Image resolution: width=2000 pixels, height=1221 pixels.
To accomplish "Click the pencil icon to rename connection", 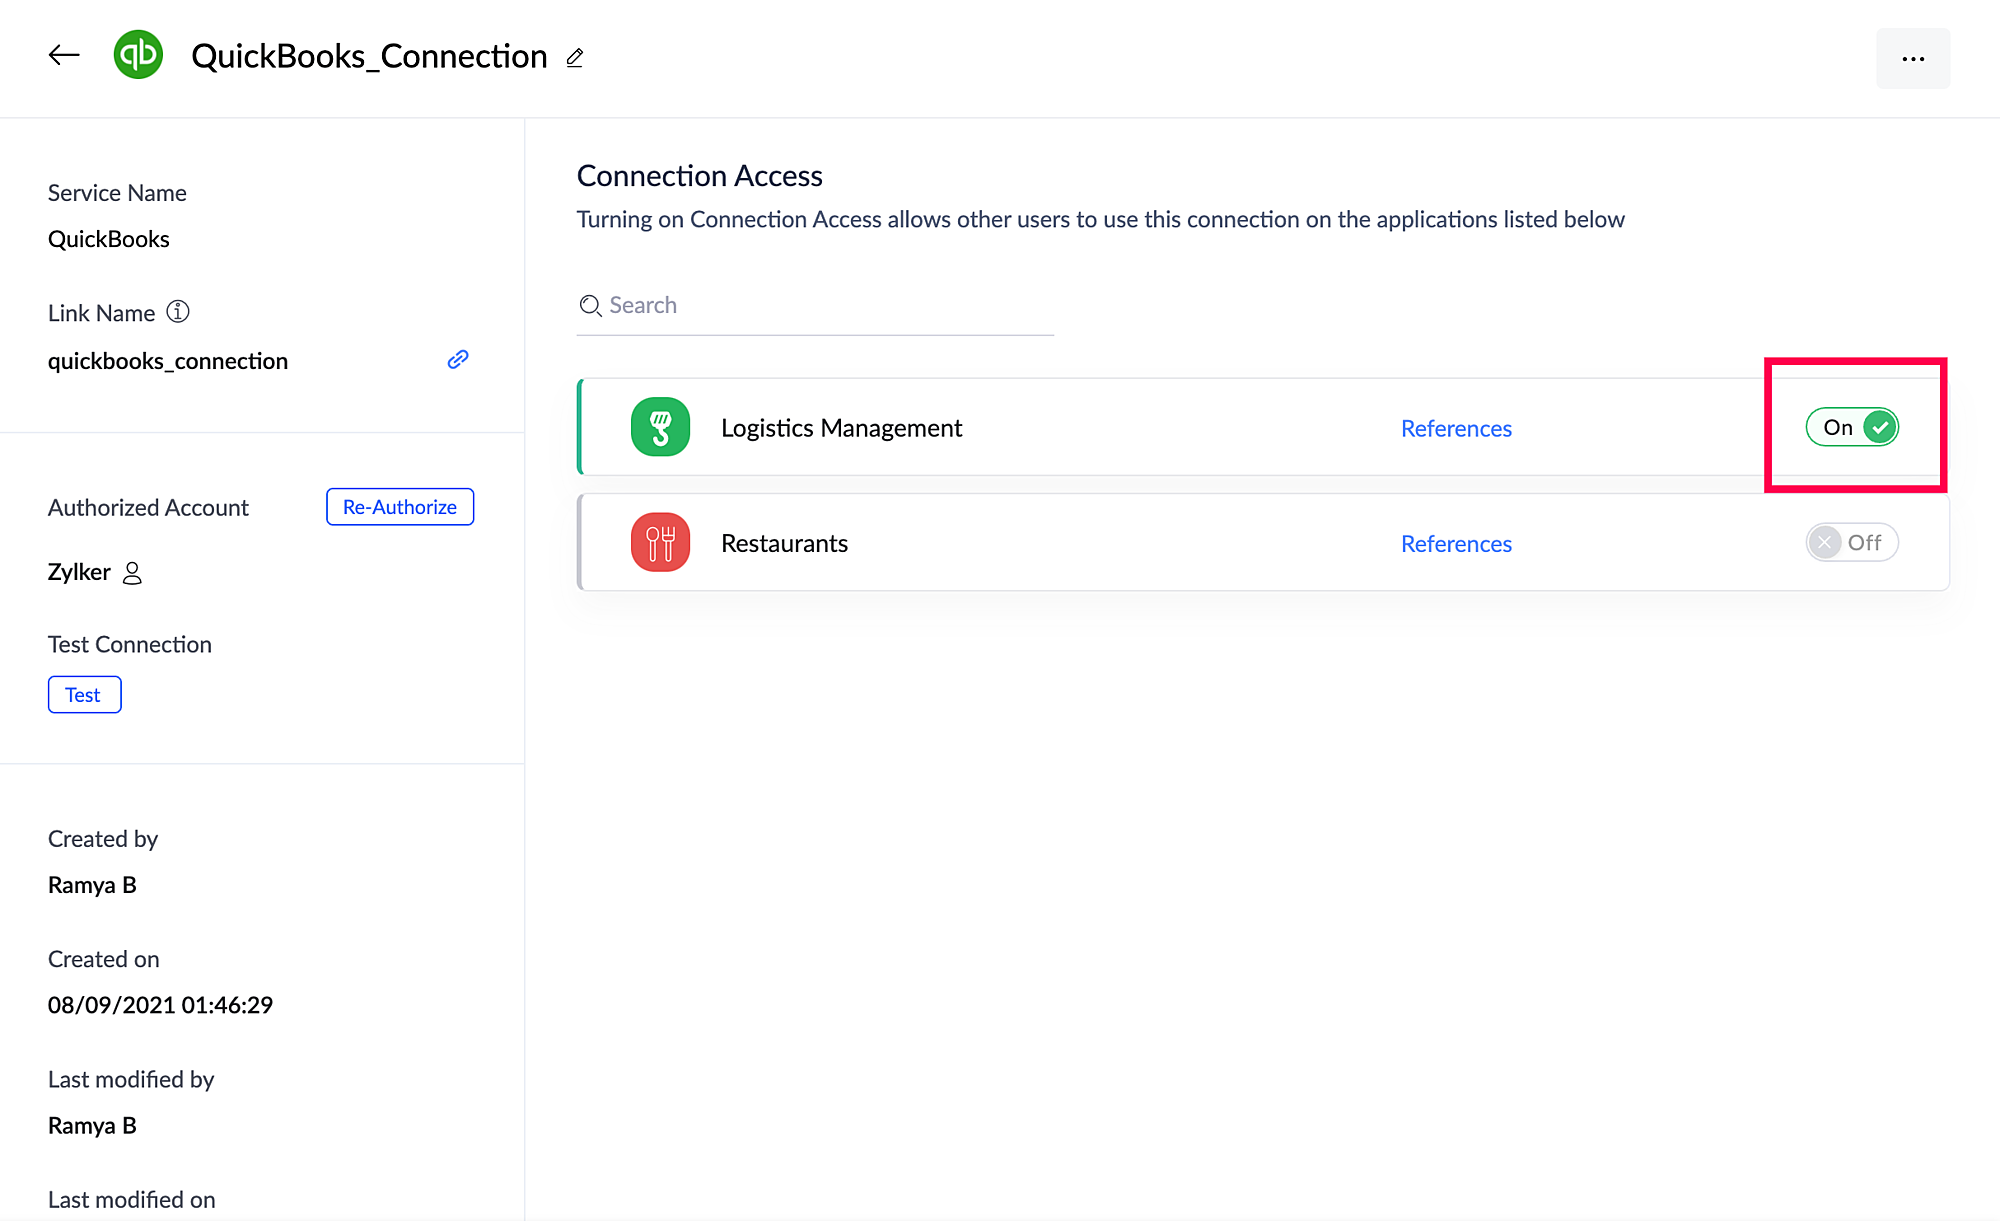I will point(574,58).
